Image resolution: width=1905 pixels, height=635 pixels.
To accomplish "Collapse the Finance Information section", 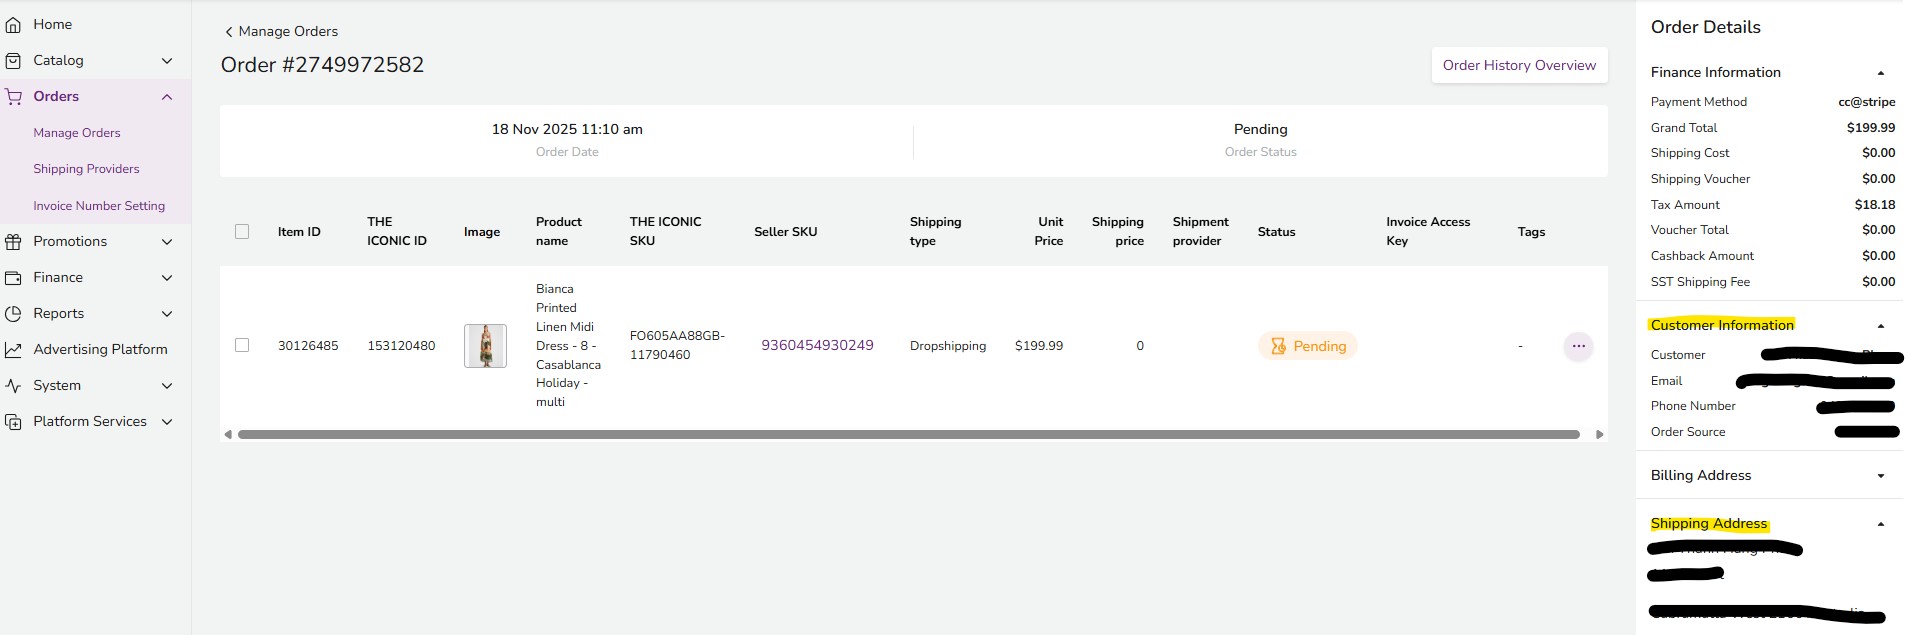I will [x=1880, y=73].
